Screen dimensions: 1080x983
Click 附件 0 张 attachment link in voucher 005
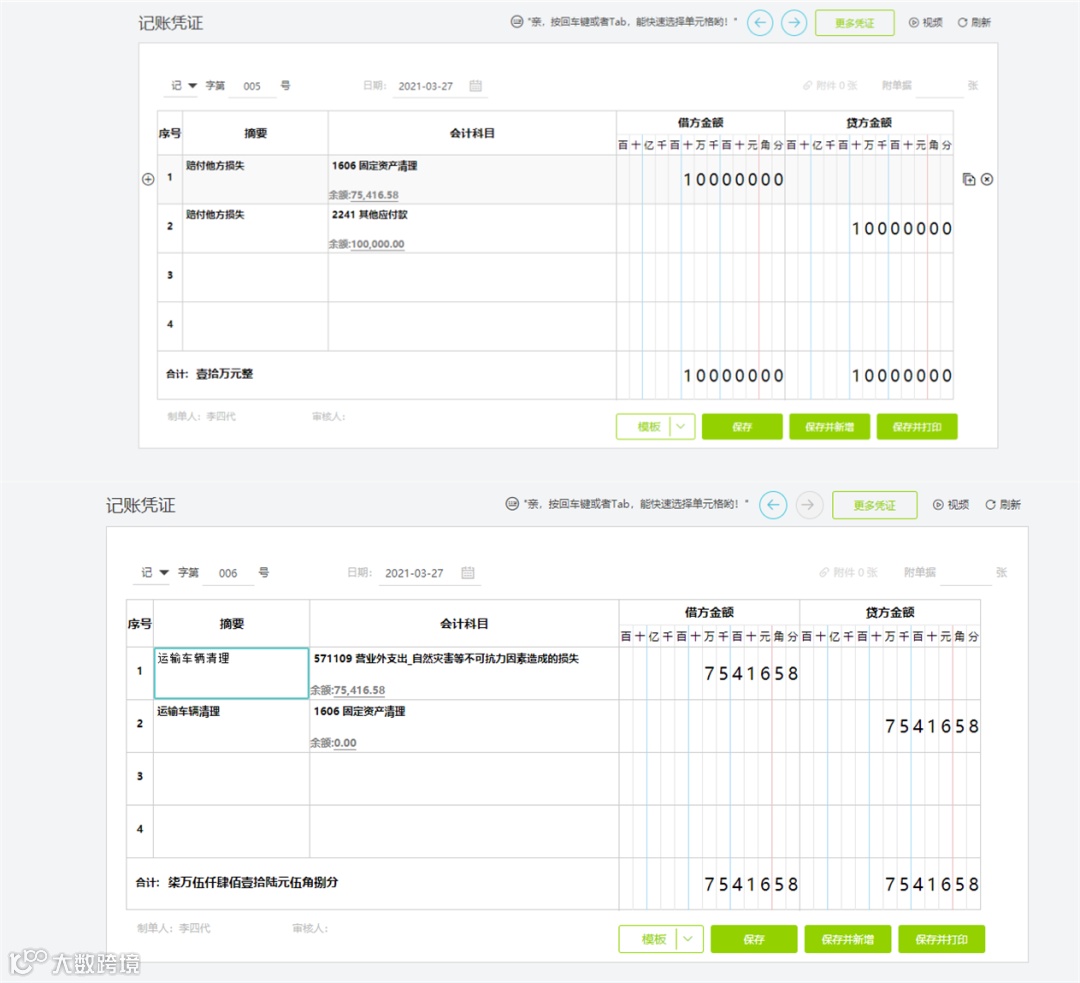(x=830, y=85)
